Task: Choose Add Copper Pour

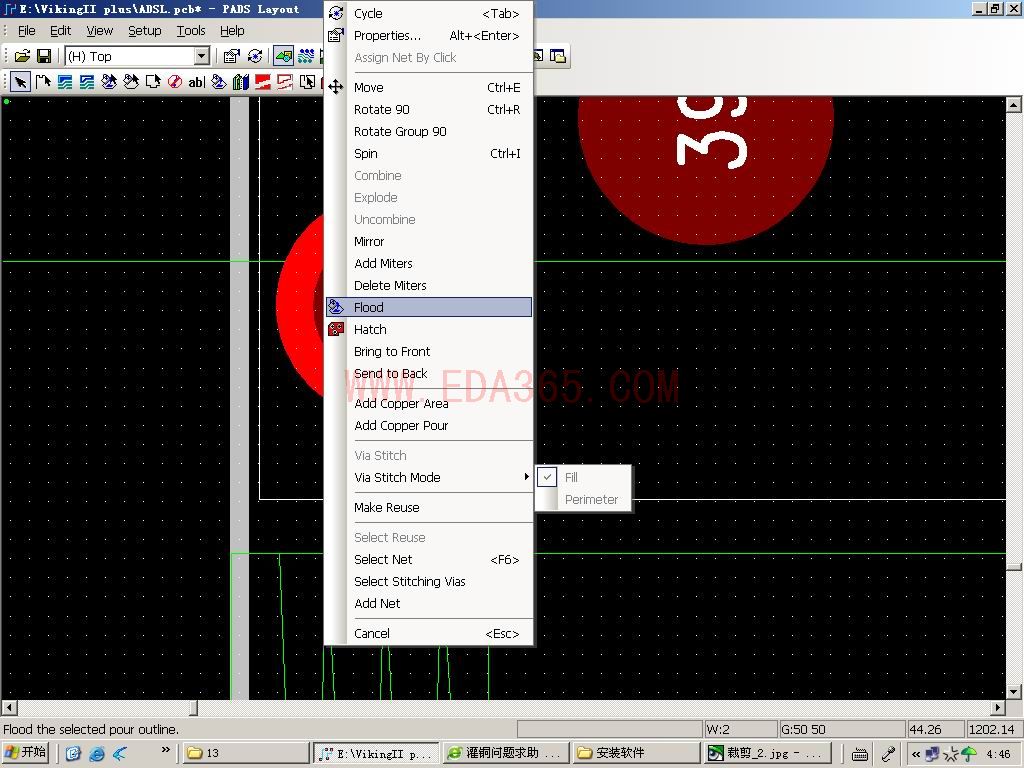Action: (429, 426)
